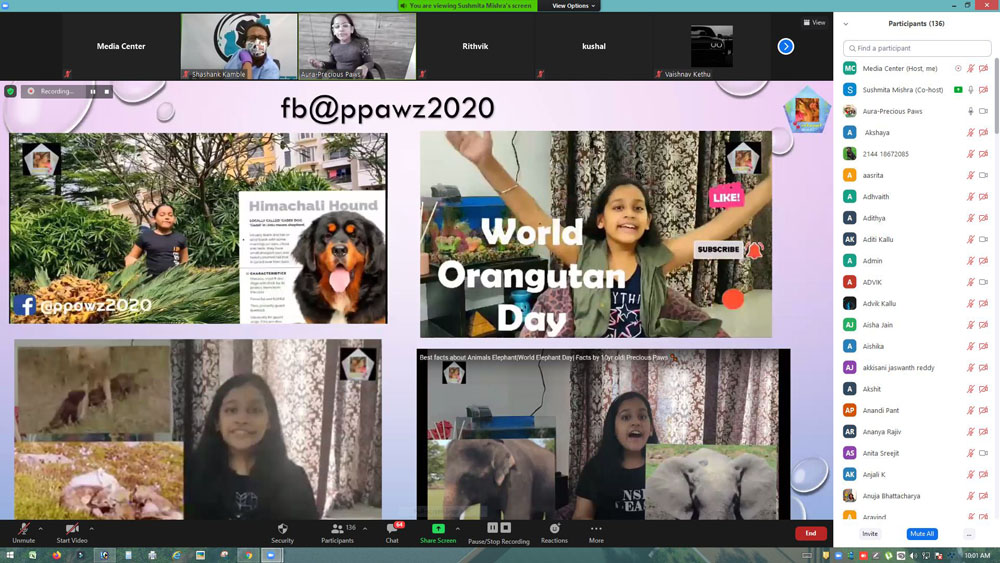Viewport: 1000px width, 563px height.
Task: Pause recording from the top-left indicator
Action: (x=92, y=91)
